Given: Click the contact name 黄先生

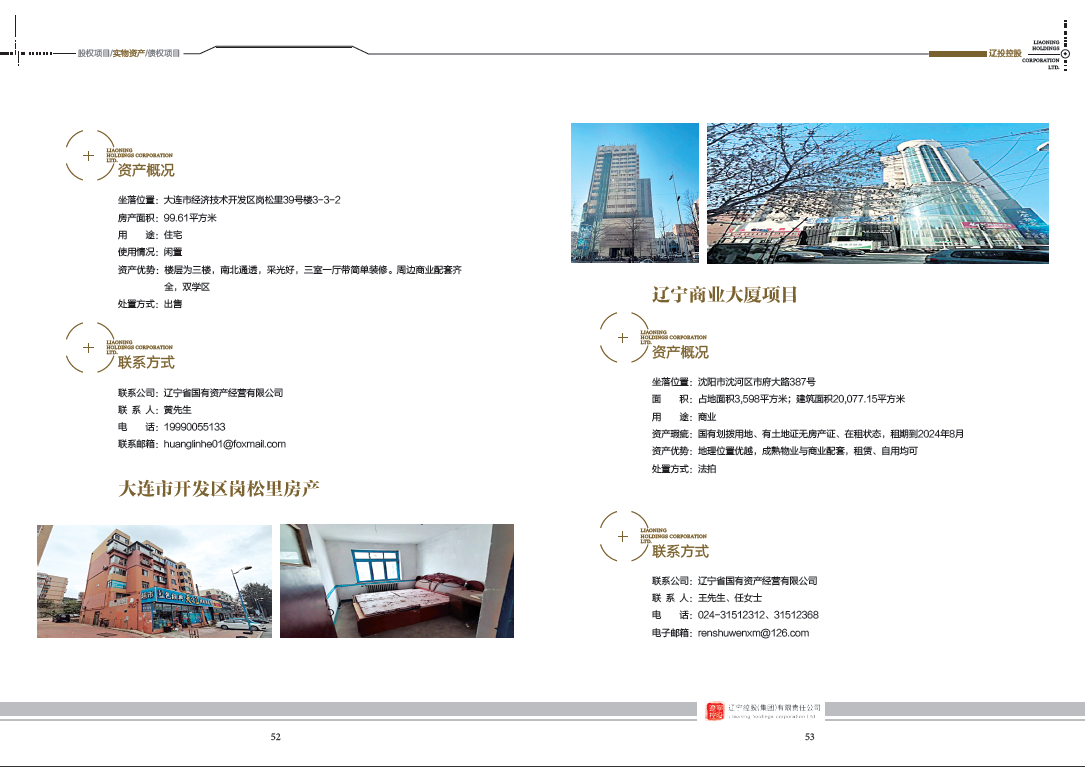Looking at the screenshot, I should tap(178, 410).
